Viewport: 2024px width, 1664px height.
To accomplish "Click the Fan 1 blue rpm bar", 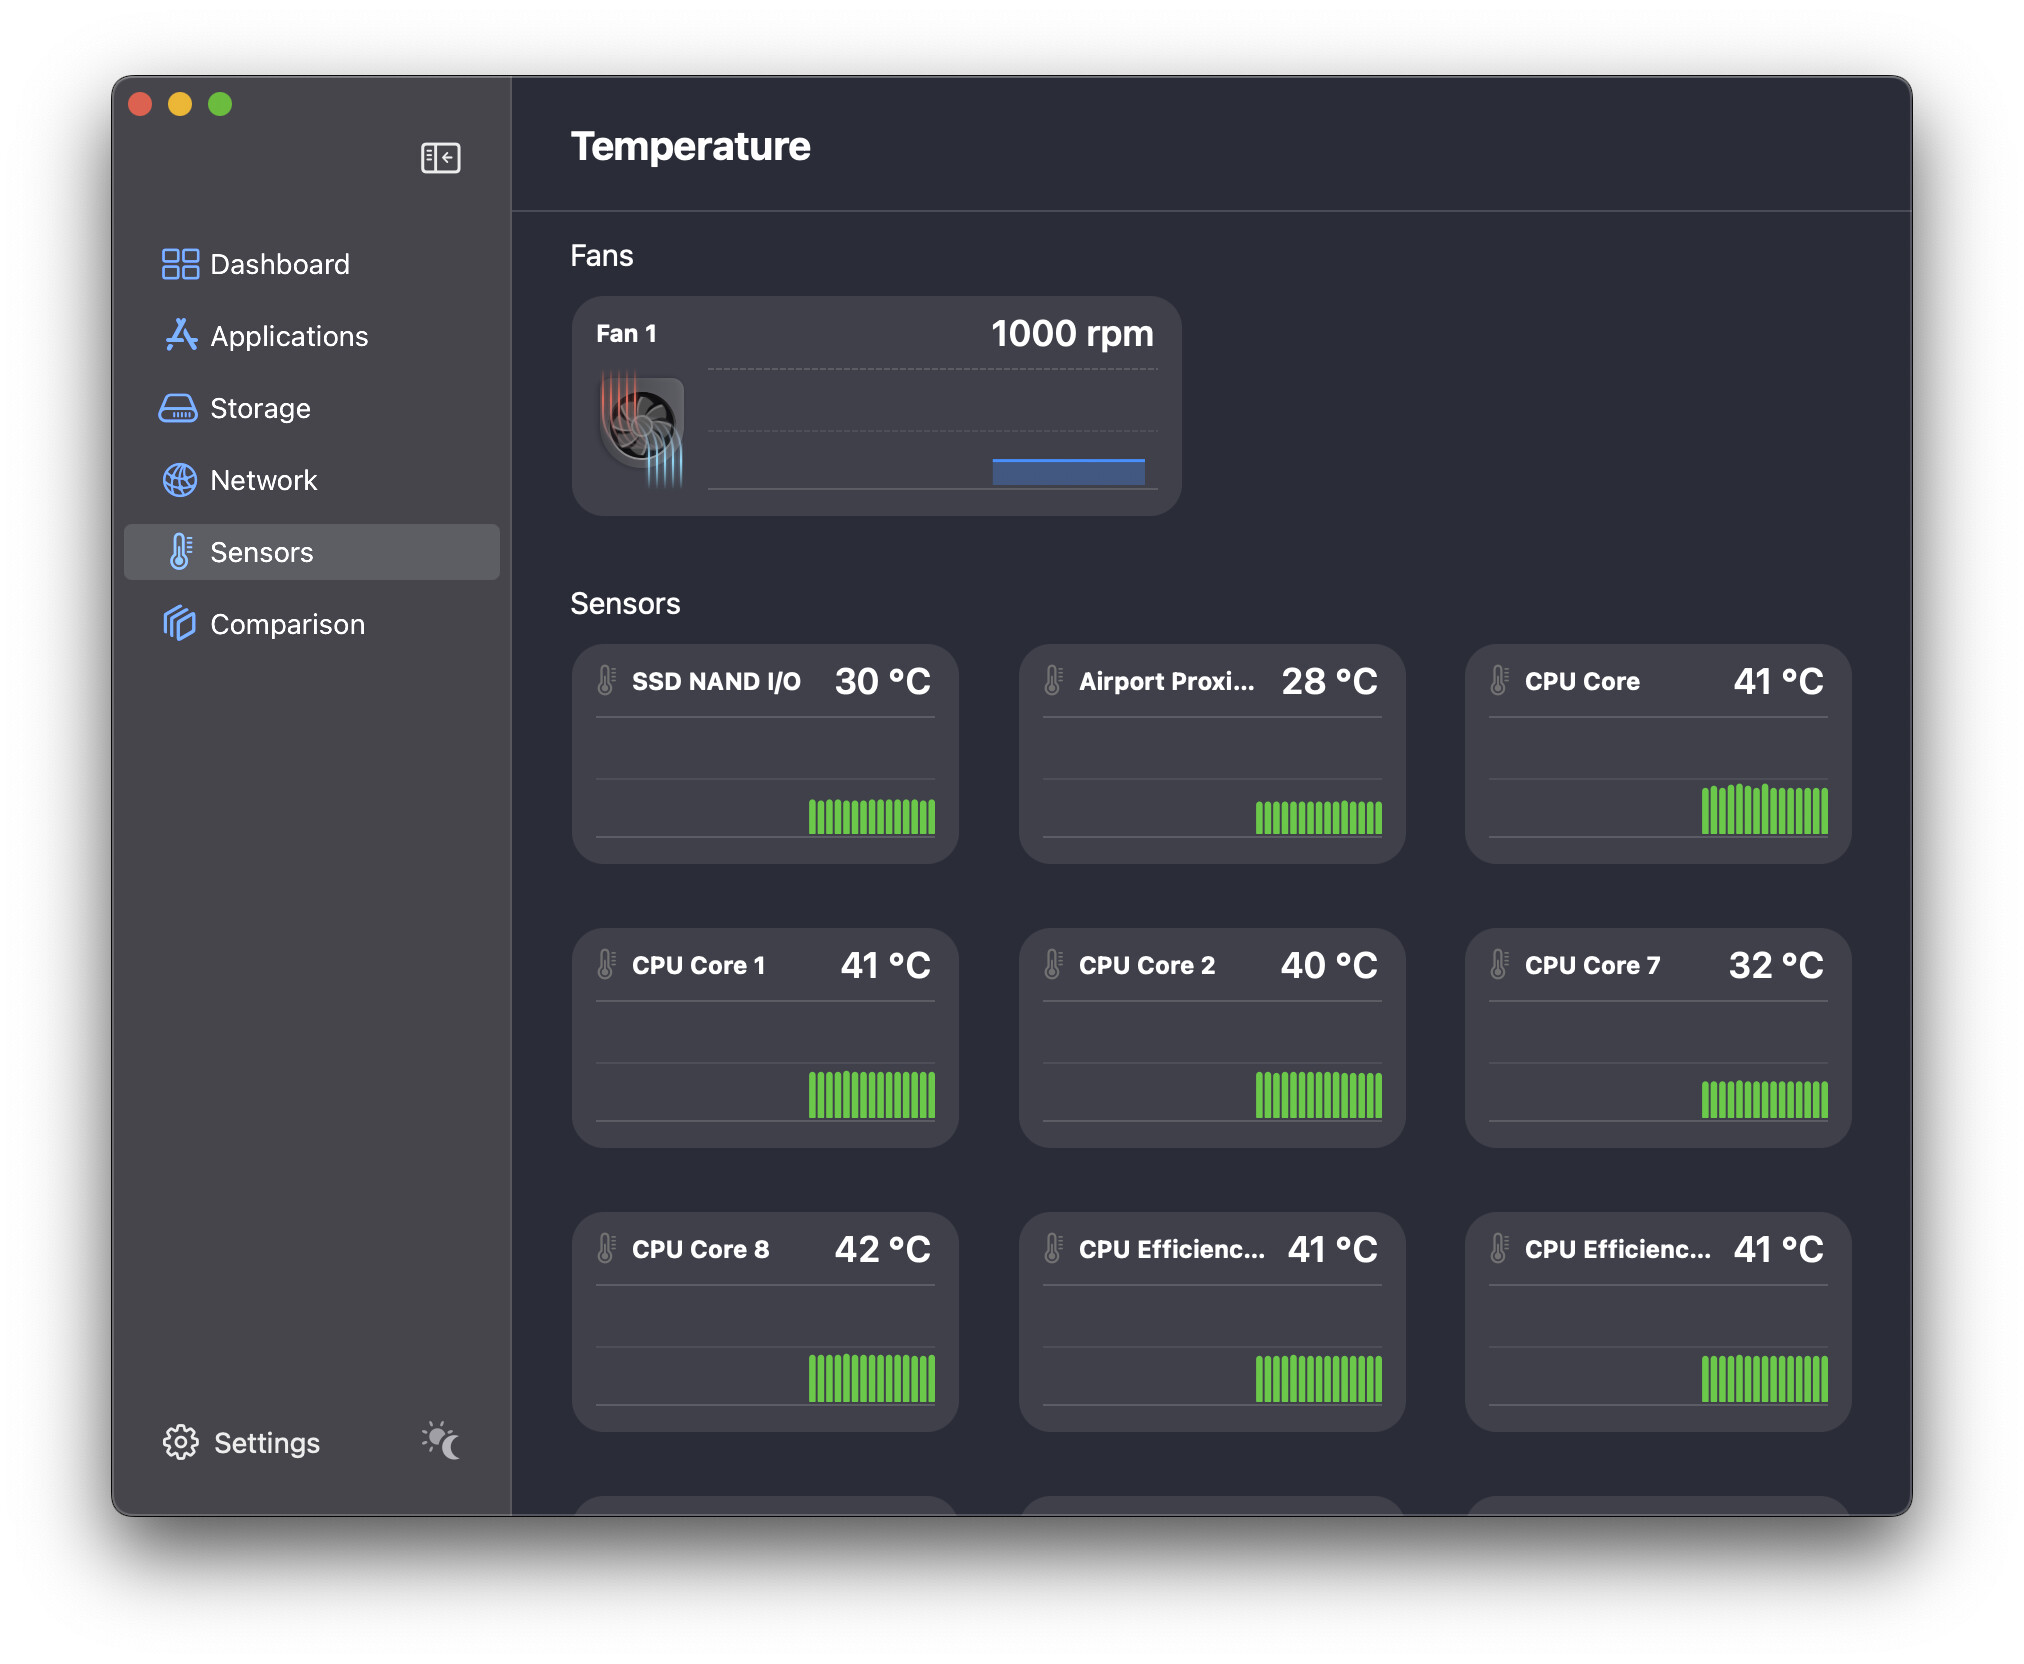I will coord(1068,472).
